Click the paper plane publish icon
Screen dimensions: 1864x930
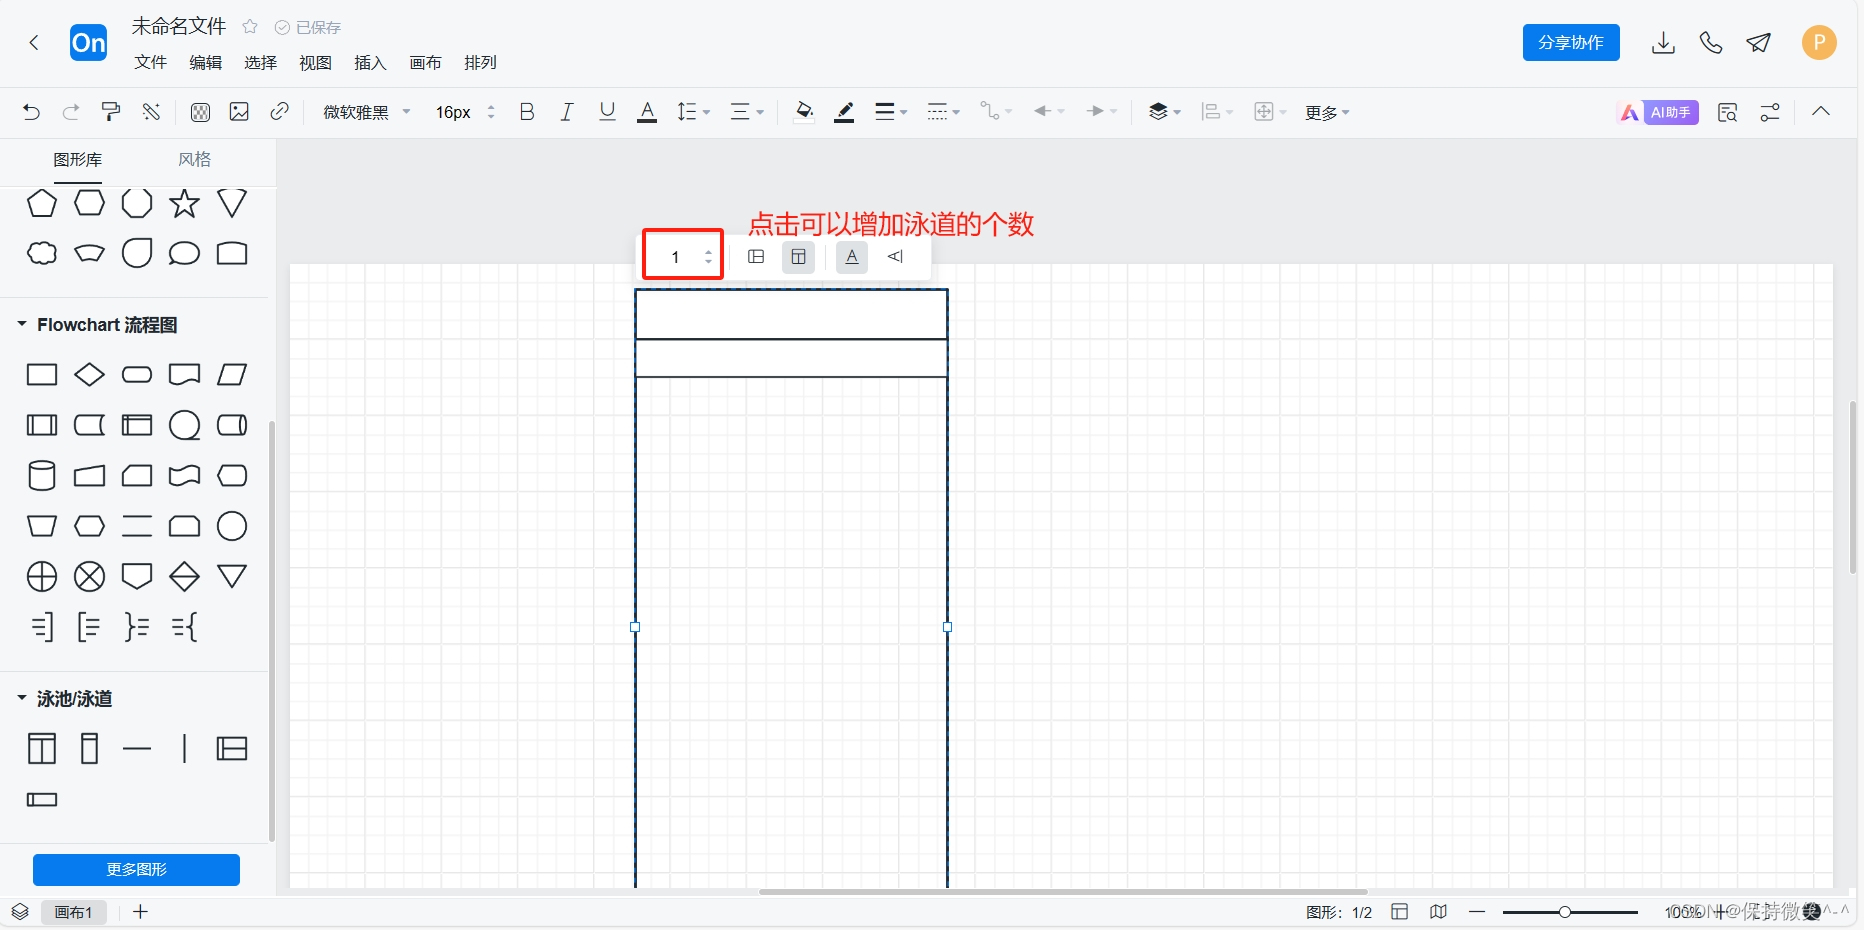click(x=1759, y=42)
